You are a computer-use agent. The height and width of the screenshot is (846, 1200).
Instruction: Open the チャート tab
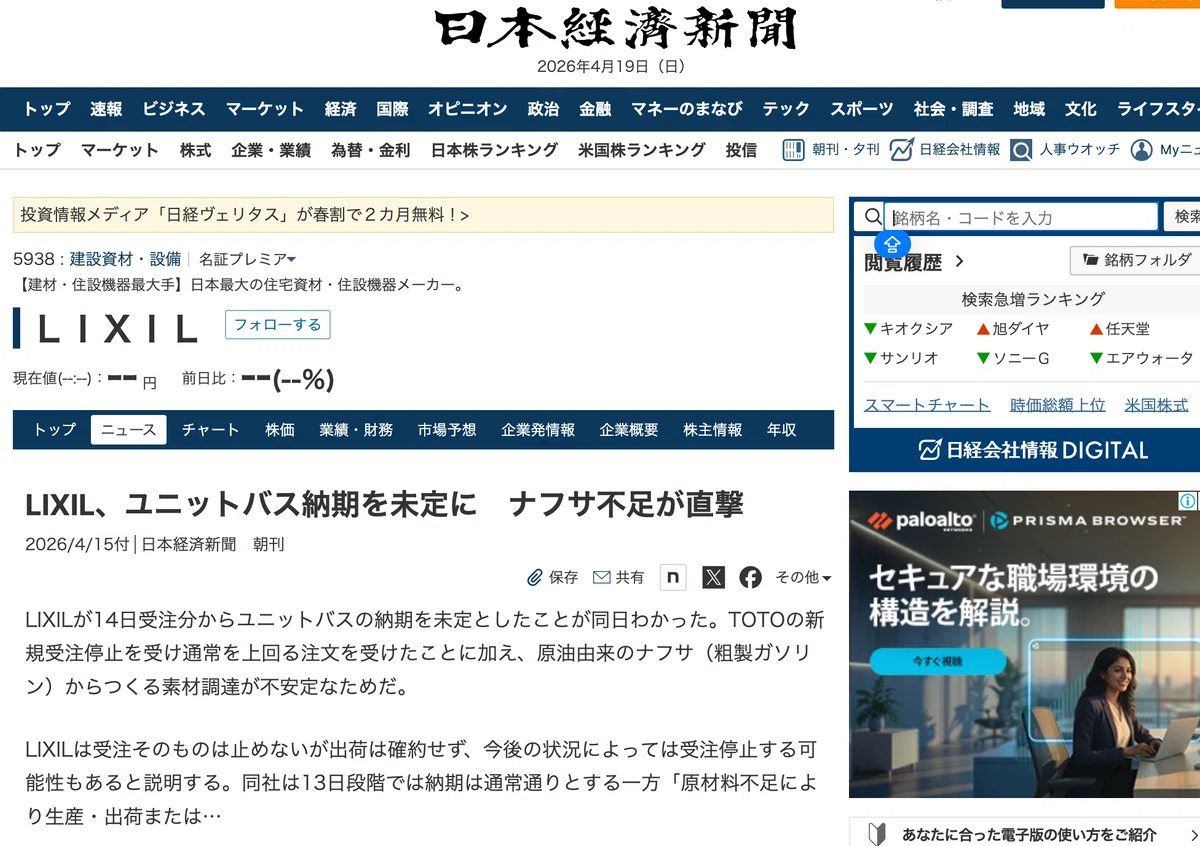210,430
